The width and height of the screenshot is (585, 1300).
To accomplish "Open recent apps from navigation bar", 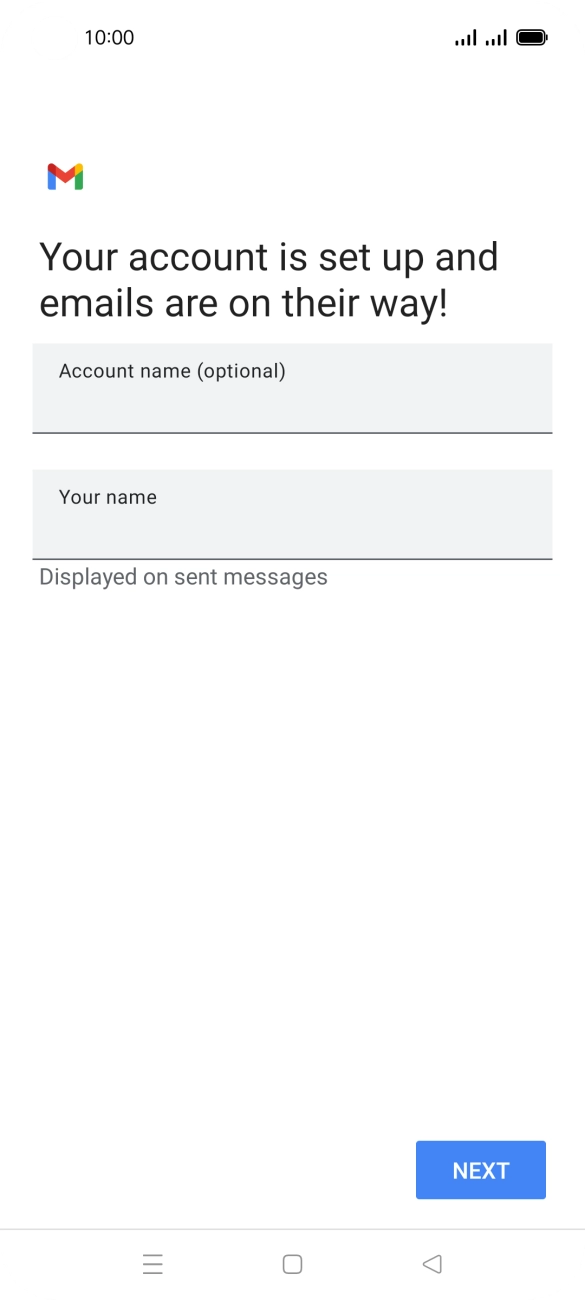I will pos(152,1263).
